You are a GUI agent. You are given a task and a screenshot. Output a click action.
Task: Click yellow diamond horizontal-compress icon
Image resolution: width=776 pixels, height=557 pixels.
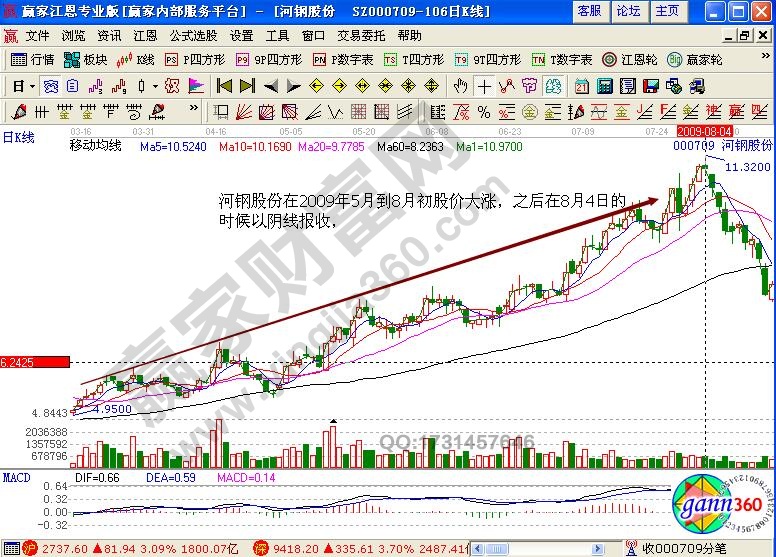[x=385, y=86]
